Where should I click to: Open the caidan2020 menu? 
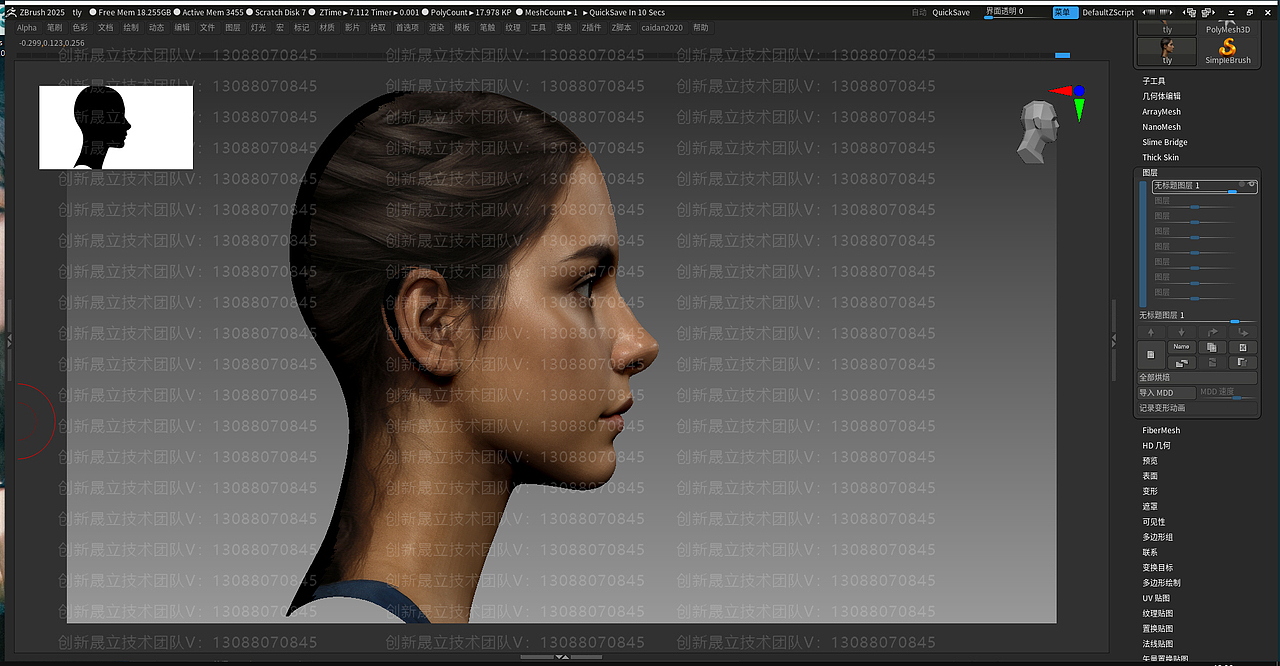tap(662, 28)
